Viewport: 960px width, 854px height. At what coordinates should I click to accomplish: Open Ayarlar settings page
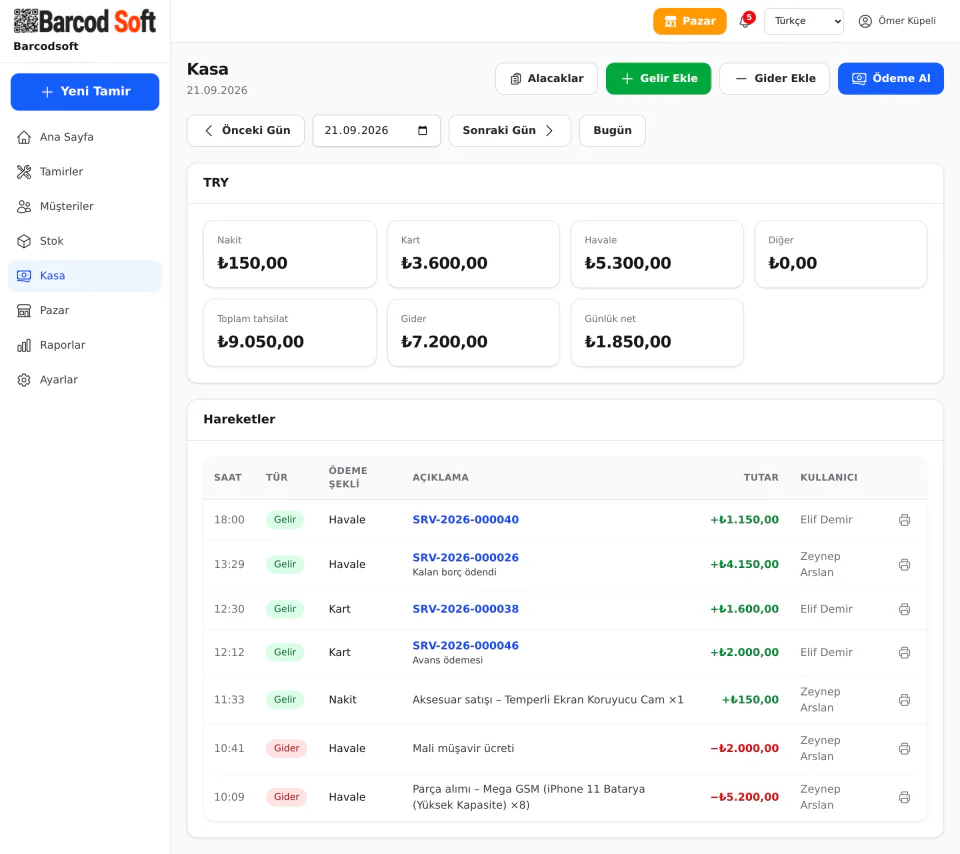pyautogui.click(x=85, y=380)
